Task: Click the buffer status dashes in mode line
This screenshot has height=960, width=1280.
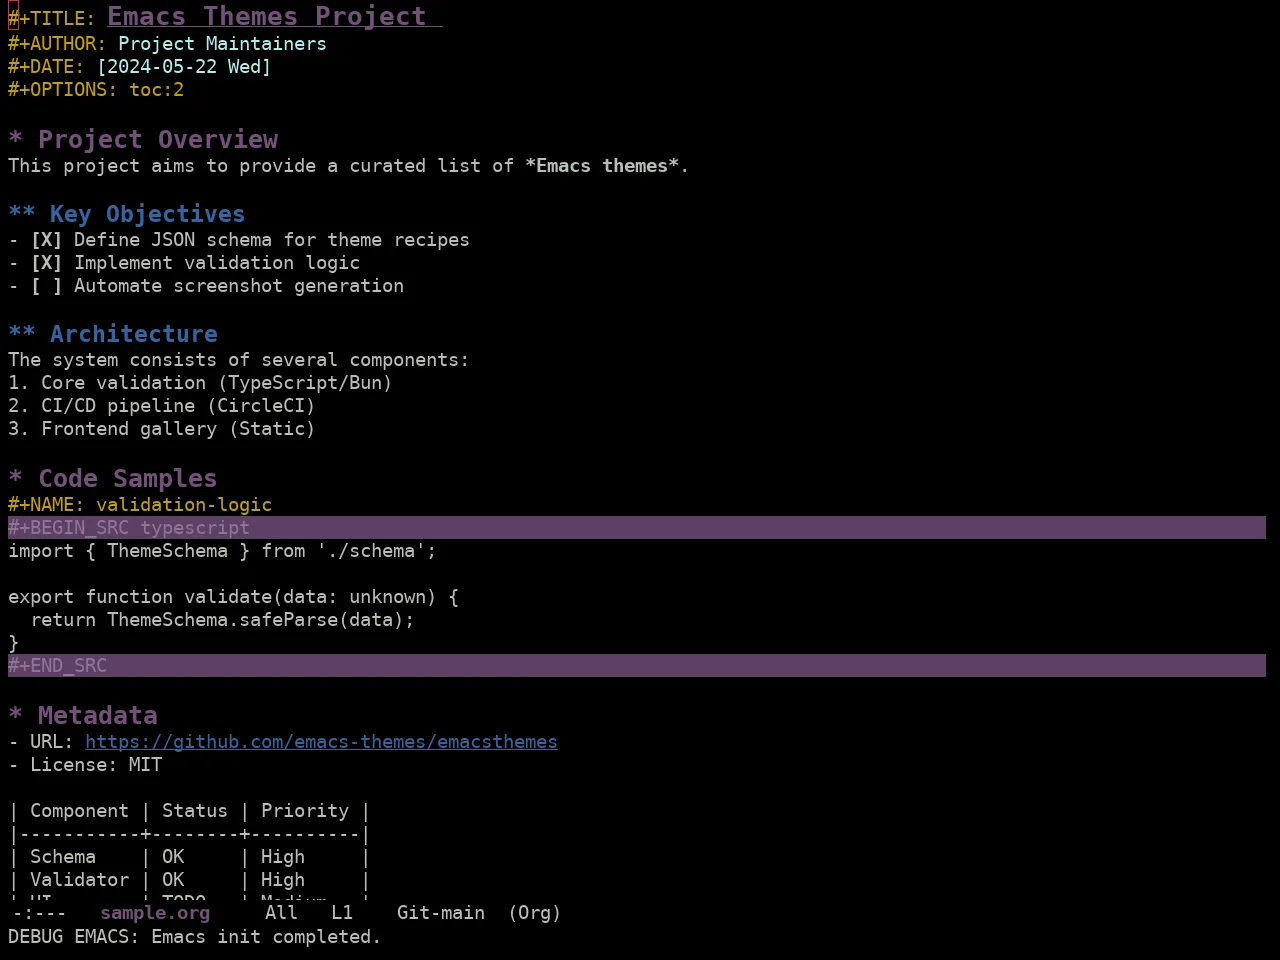Action: tap(40, 913)
